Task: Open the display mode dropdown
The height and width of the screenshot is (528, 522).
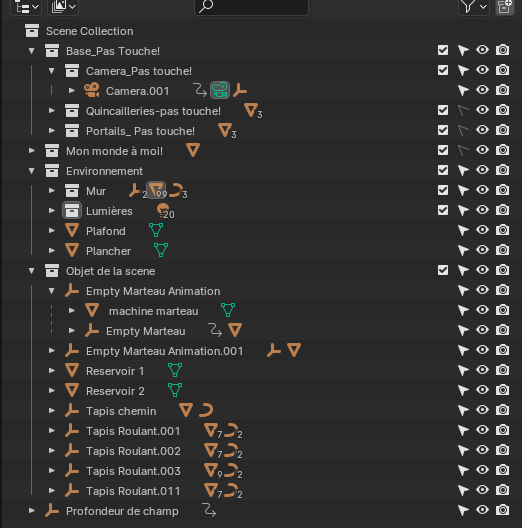Action: tap(26, 6)
